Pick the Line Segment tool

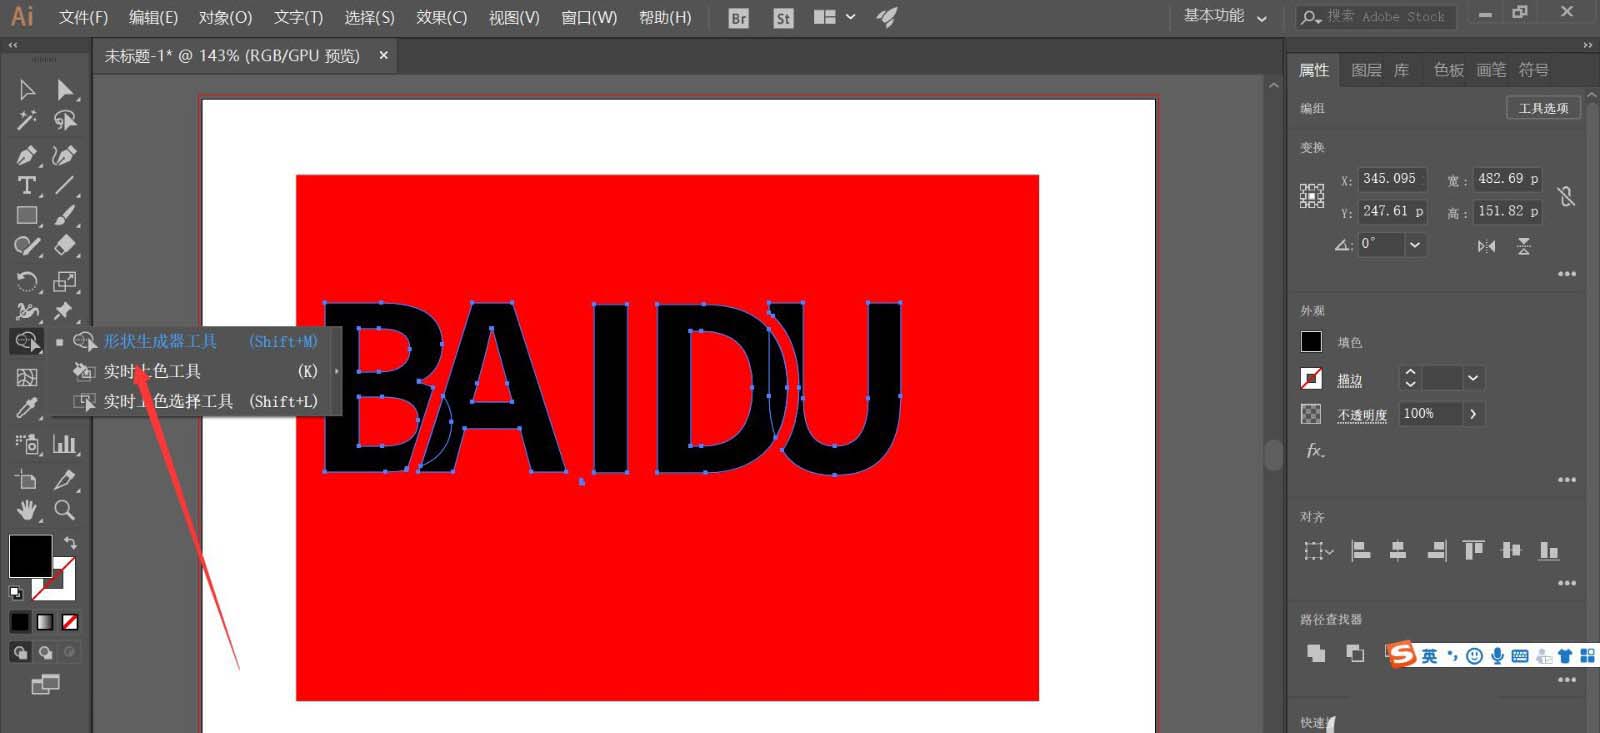click(65, 185)
